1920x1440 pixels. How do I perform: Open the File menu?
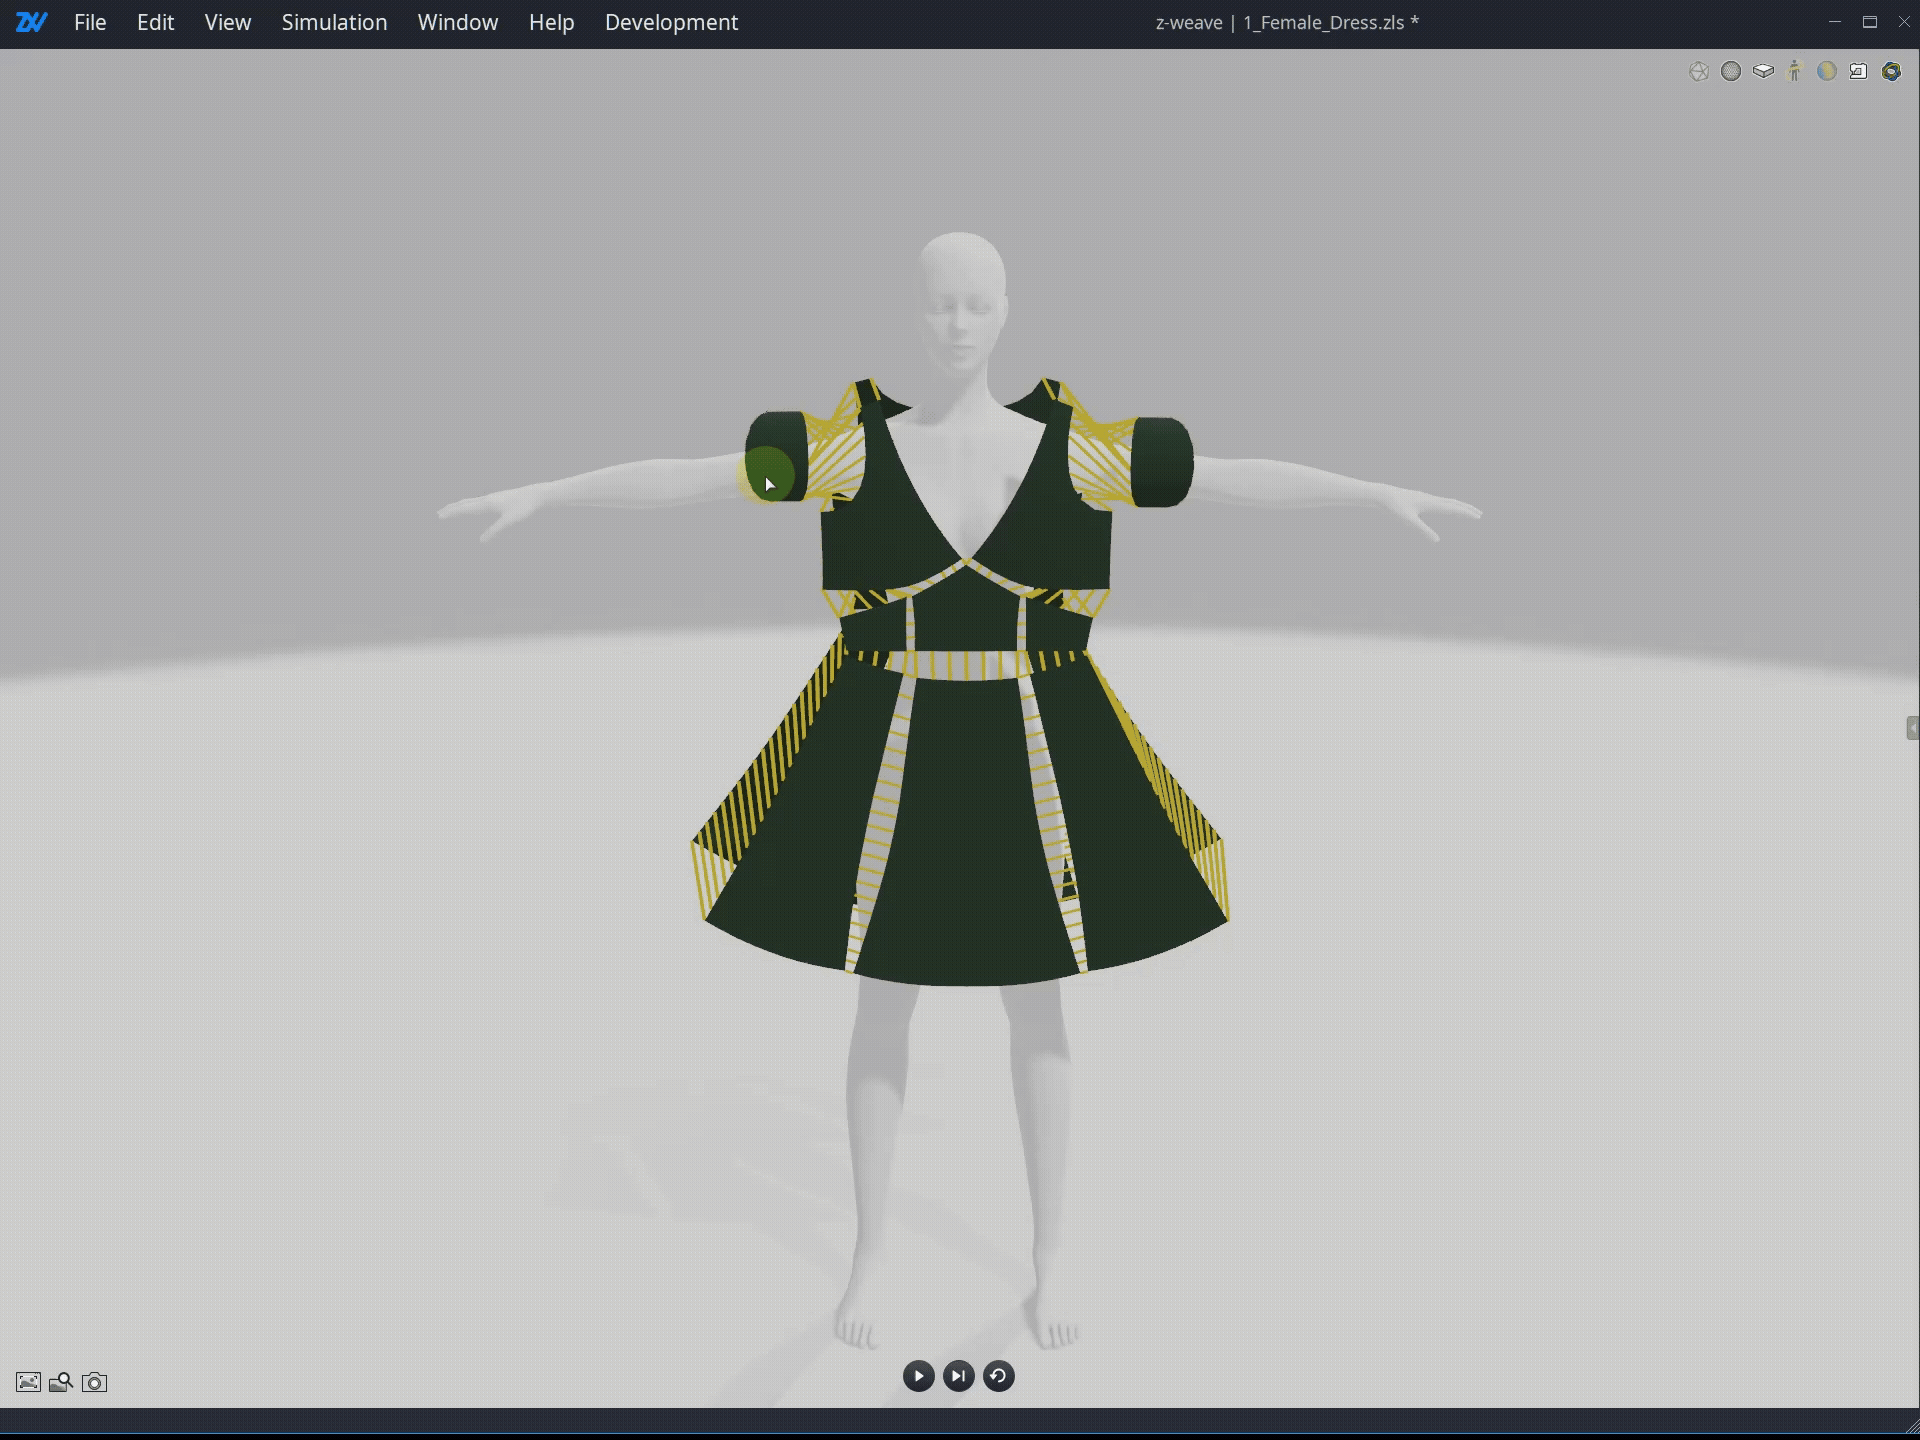[90, 22]
